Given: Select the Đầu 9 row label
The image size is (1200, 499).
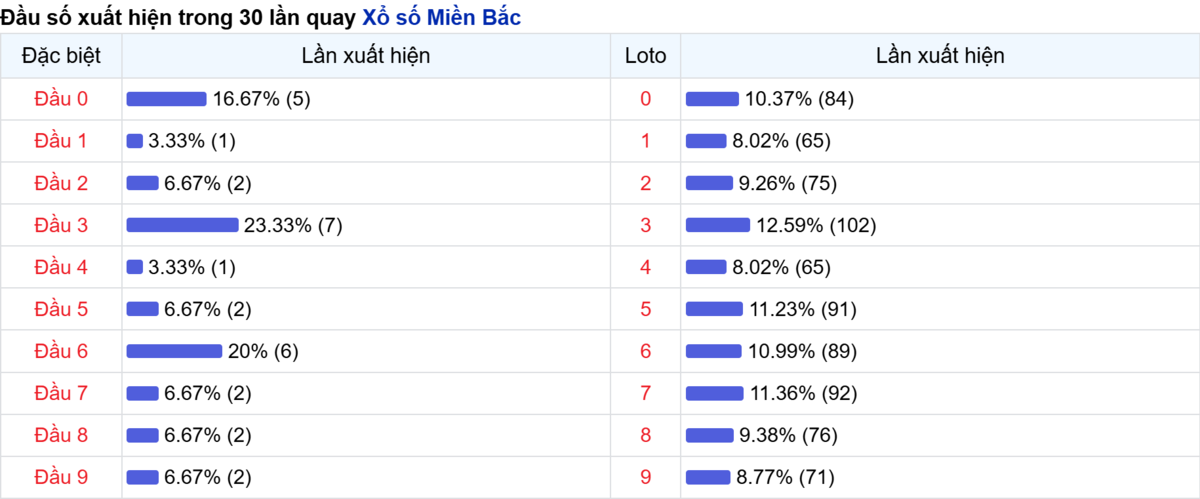Looking at the screenshot, I should (61, 477).
